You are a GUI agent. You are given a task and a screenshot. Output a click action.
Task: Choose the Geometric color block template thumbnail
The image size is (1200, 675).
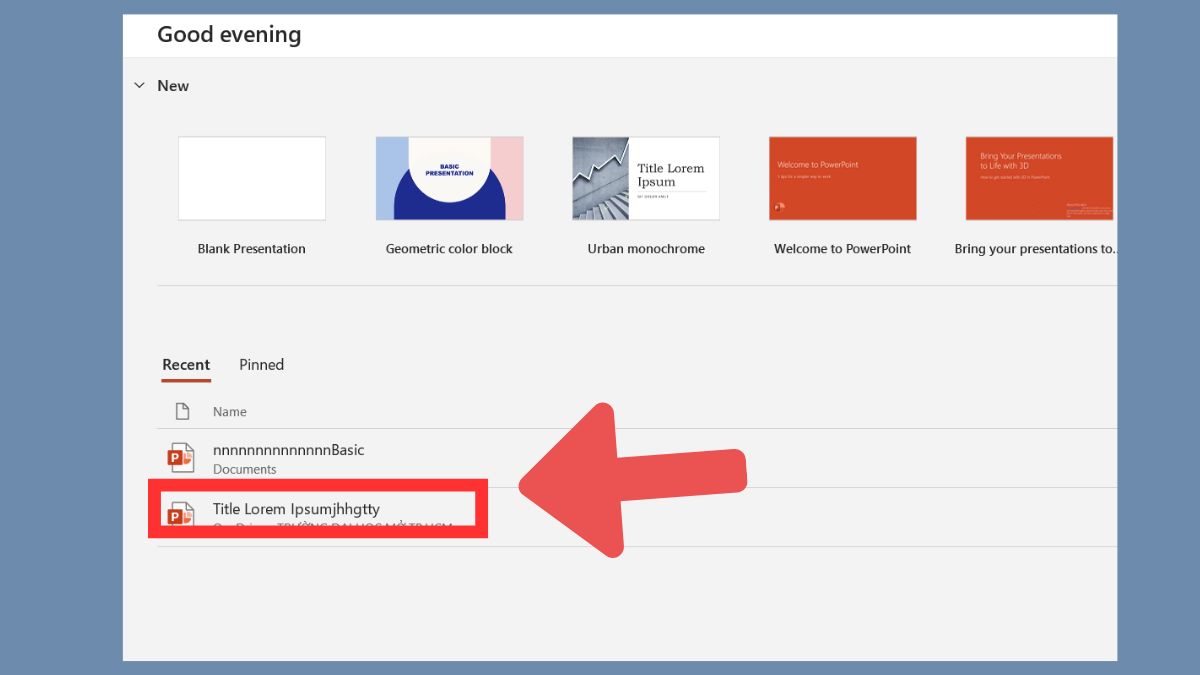[449, 178]
